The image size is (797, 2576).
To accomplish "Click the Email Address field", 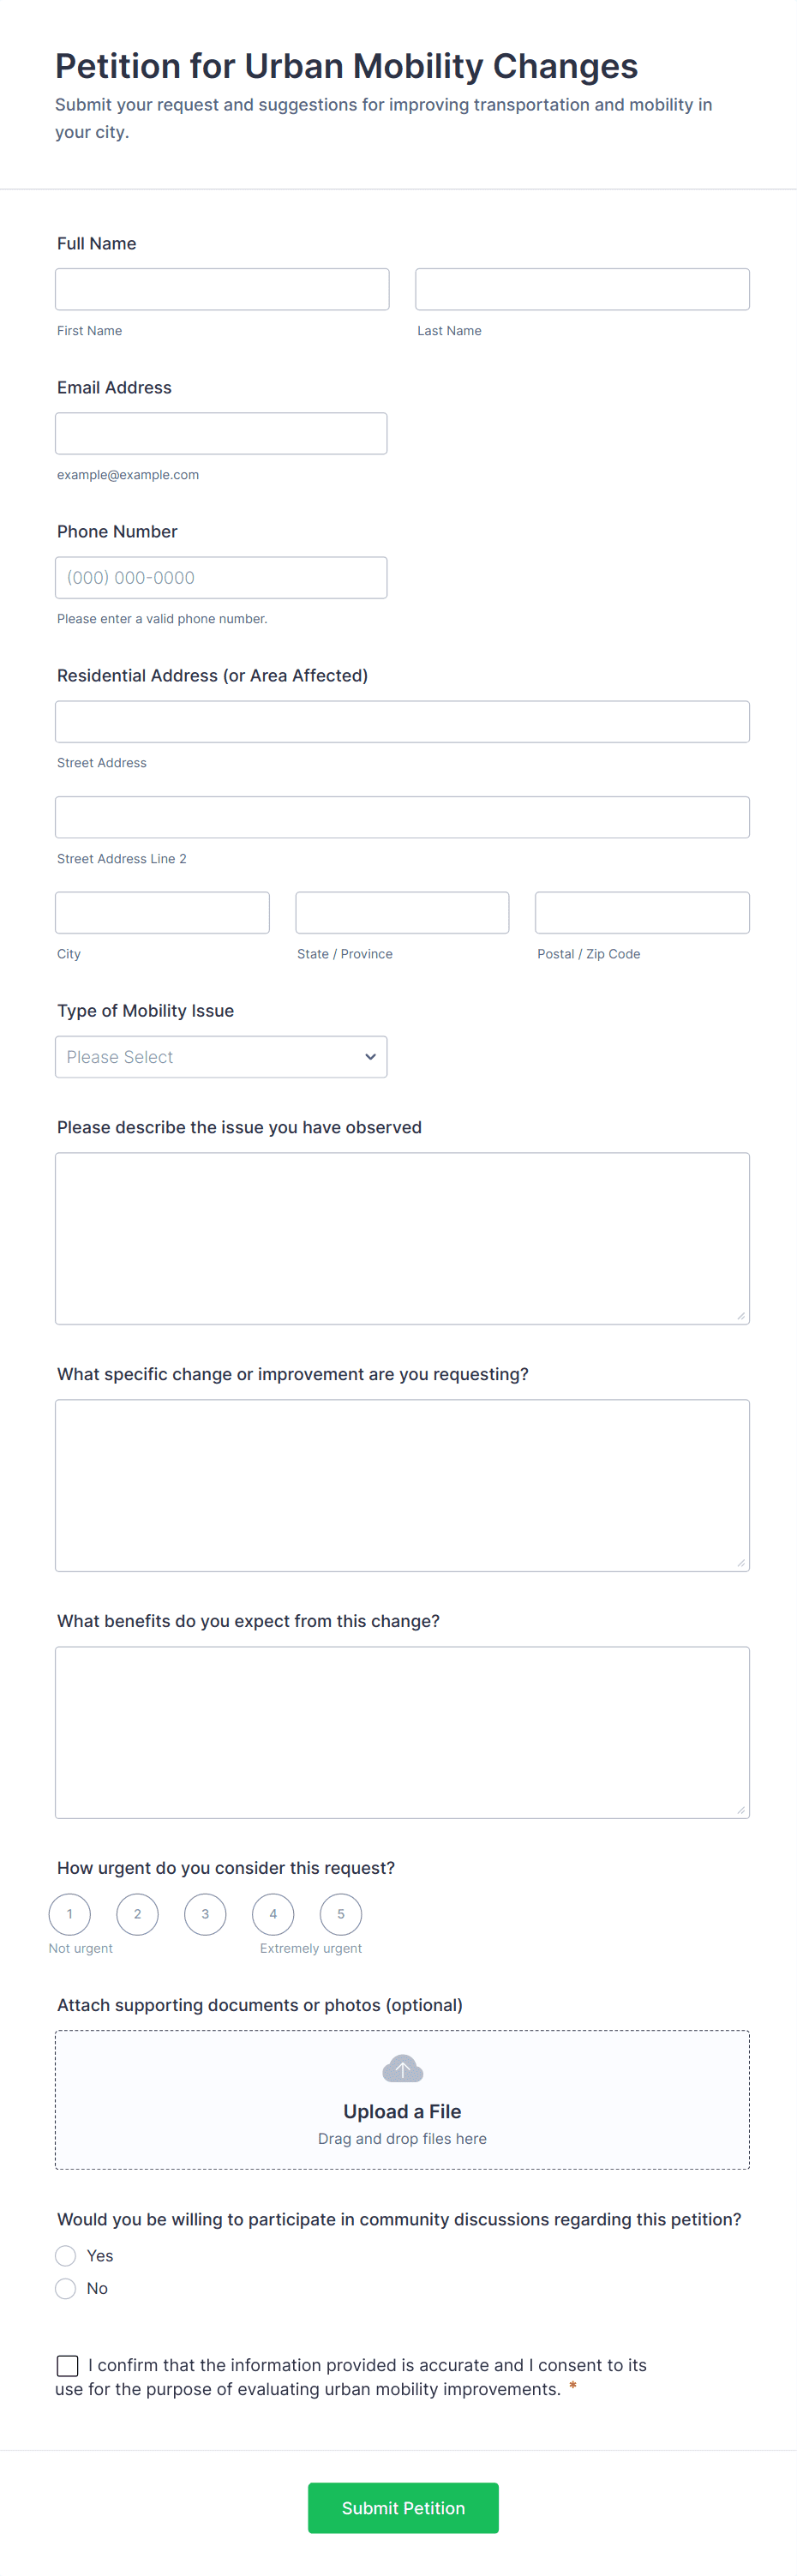I will pyautogui.click(x=221, y=433).
